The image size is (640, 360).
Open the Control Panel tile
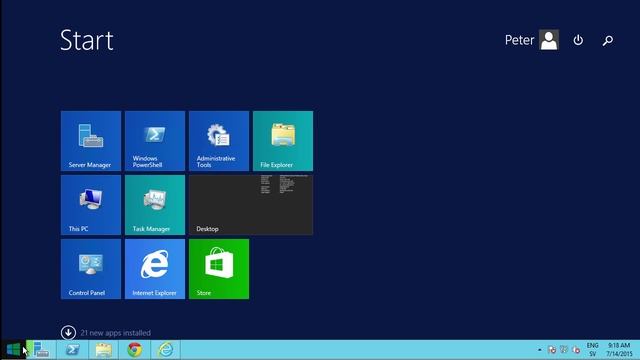click(91, 269)
